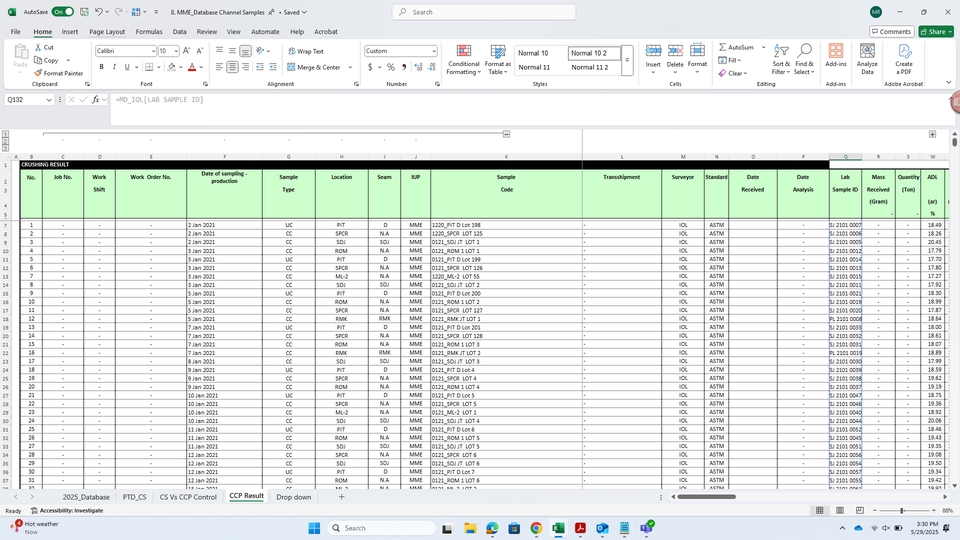This screenshot has width=960, height=540.
Task: Open the File menu
Action: coord(15,32)
